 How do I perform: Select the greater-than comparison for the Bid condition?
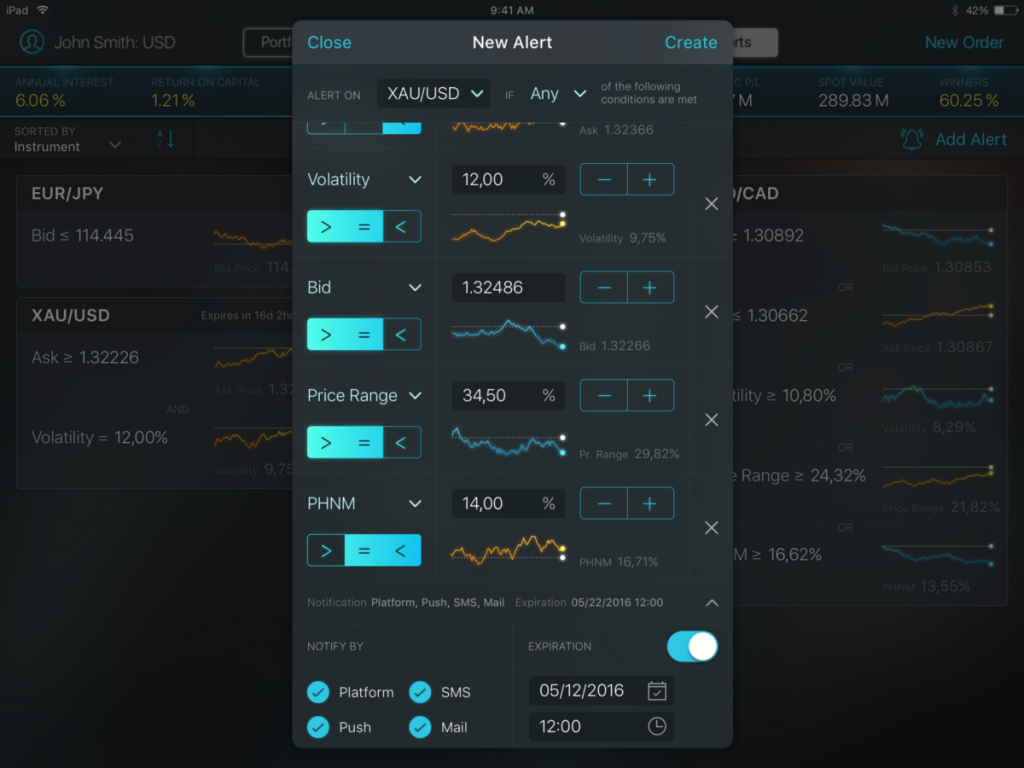tap(324, 334)
